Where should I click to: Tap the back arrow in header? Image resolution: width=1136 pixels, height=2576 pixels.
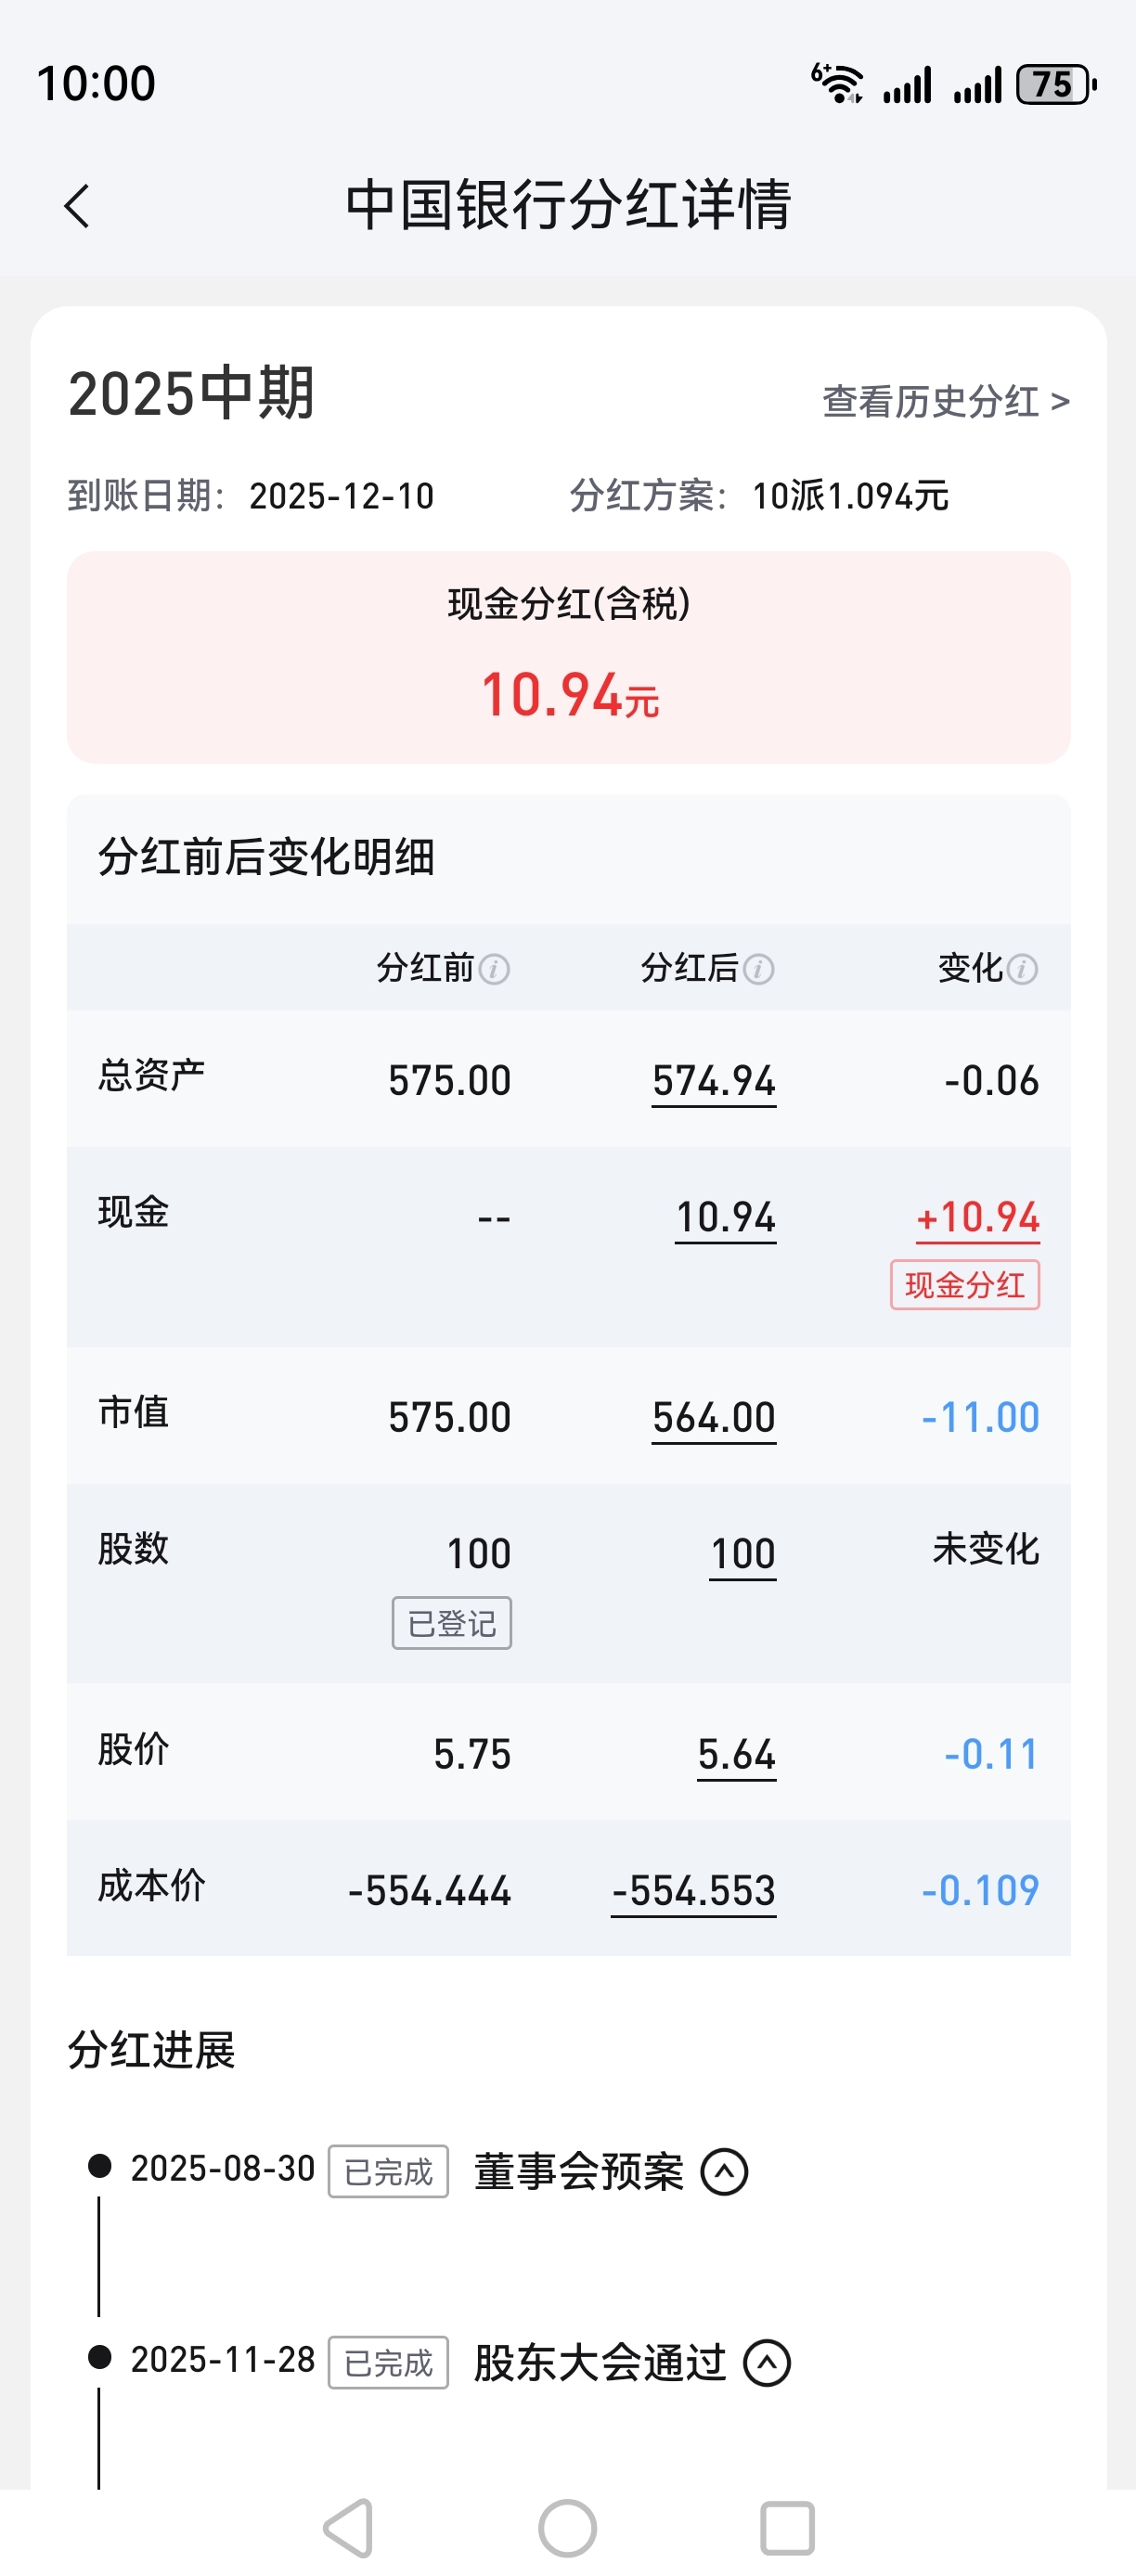coord(77,206)
